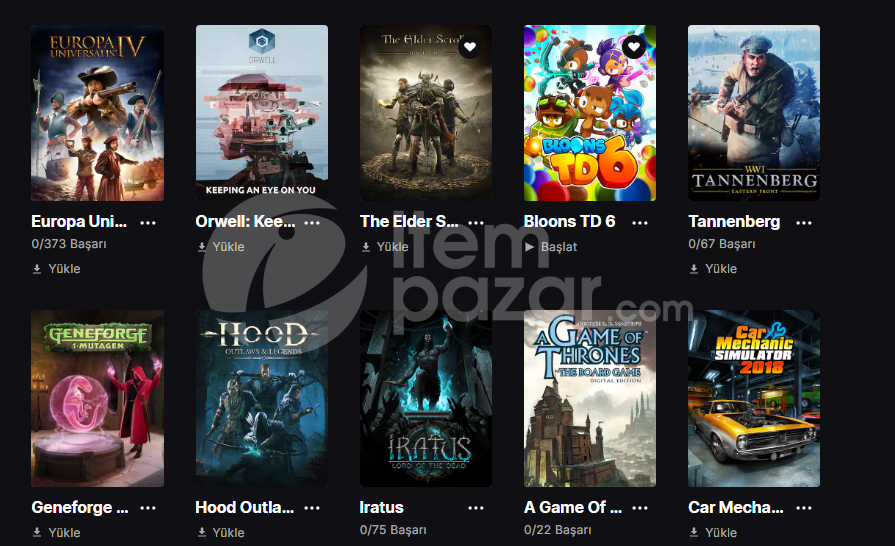The width and height of the screenshot is (895, 546).
Task: Open The Elder Scrolls Online cover art
Action: coord(426,113)
